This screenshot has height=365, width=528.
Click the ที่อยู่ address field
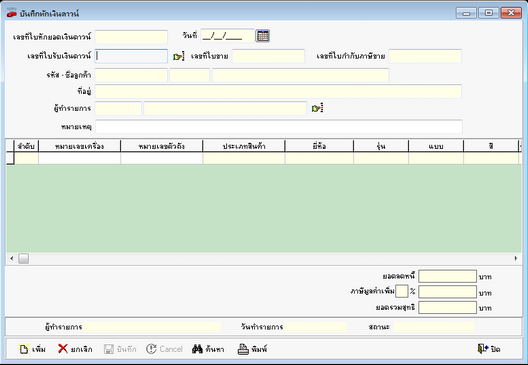point(278,92)
